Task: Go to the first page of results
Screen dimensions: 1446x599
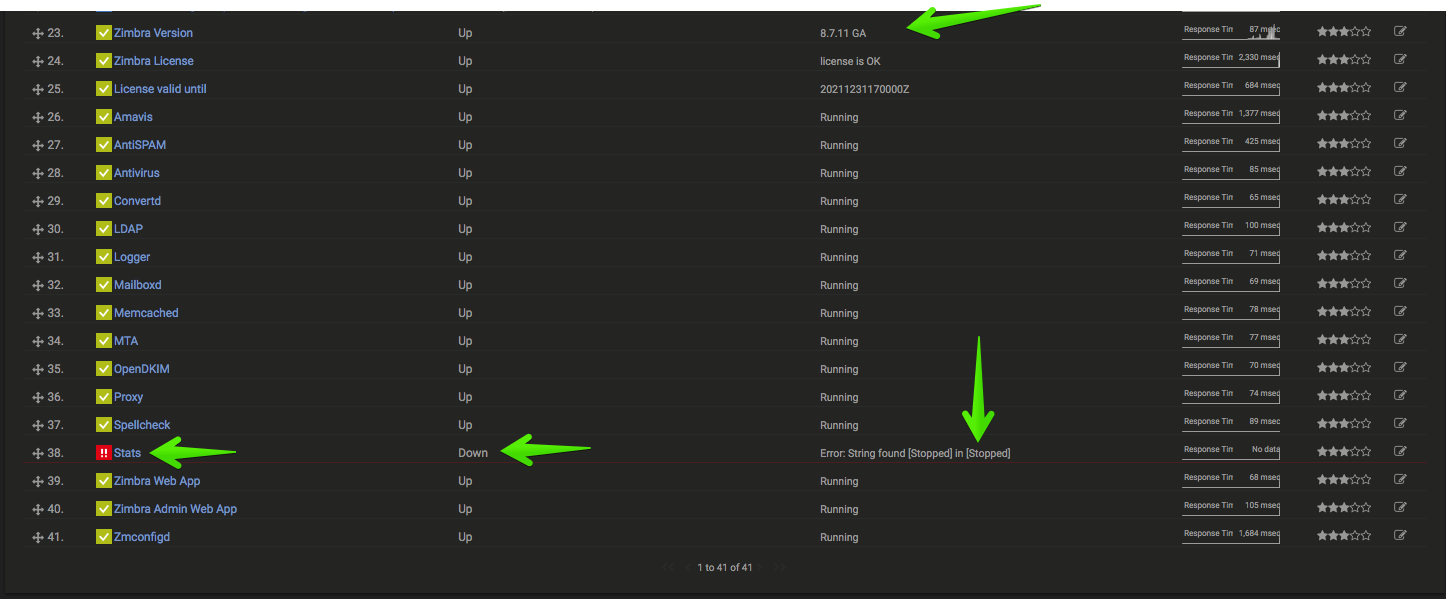Action: tap(668, 567)
